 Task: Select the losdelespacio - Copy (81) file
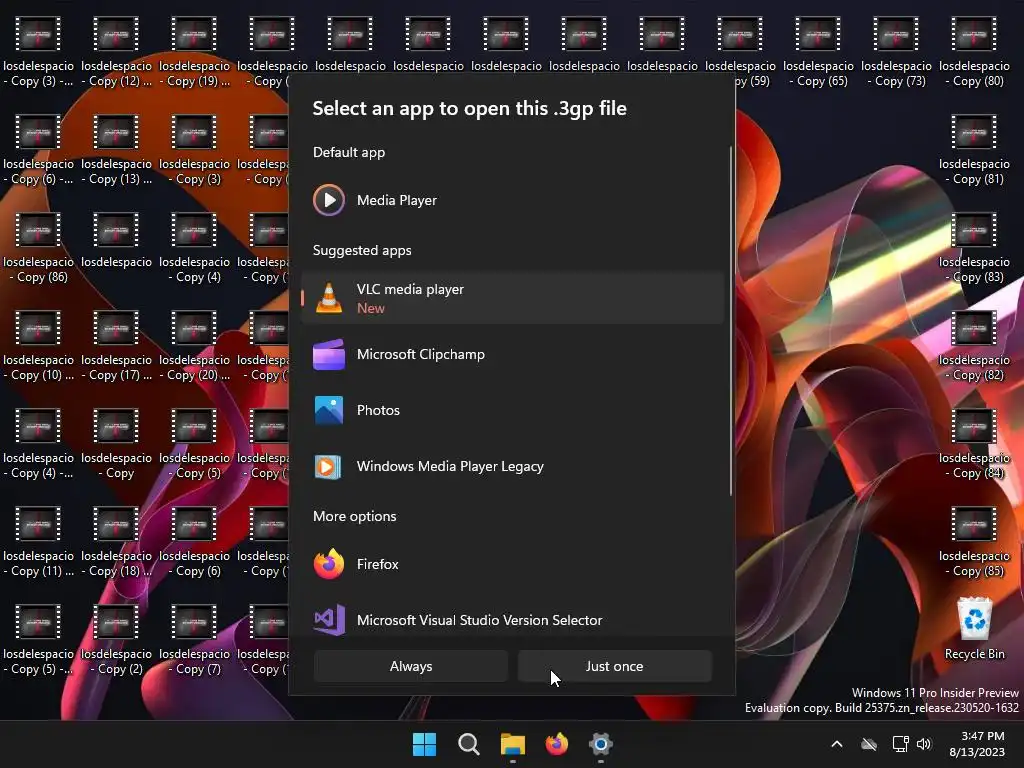pos(974,150)
